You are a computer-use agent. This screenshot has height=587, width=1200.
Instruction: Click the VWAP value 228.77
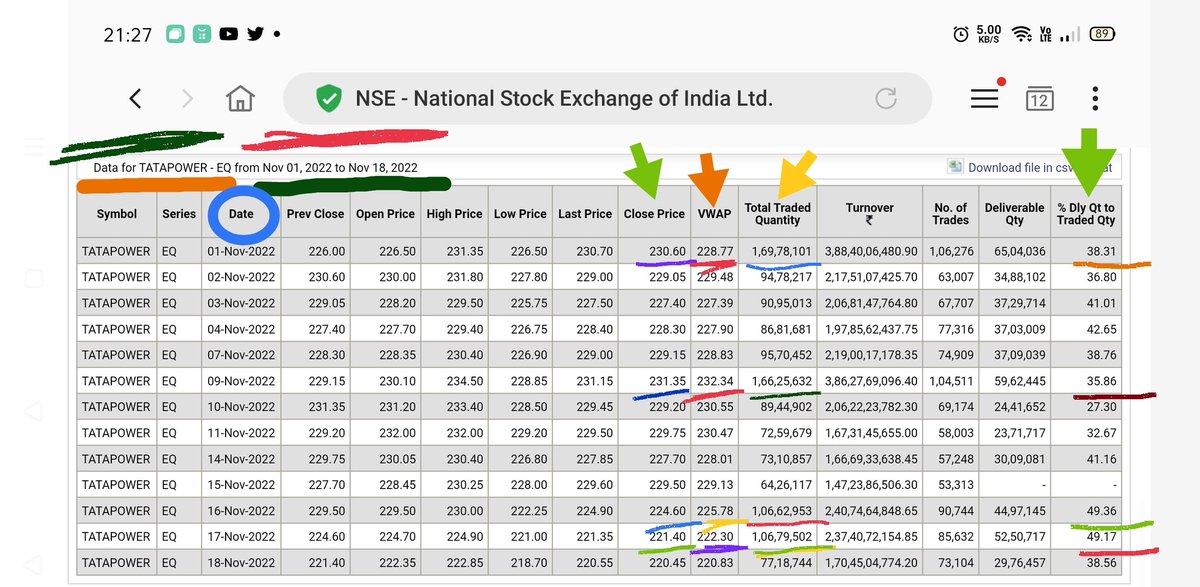click(x=714, y=251)
